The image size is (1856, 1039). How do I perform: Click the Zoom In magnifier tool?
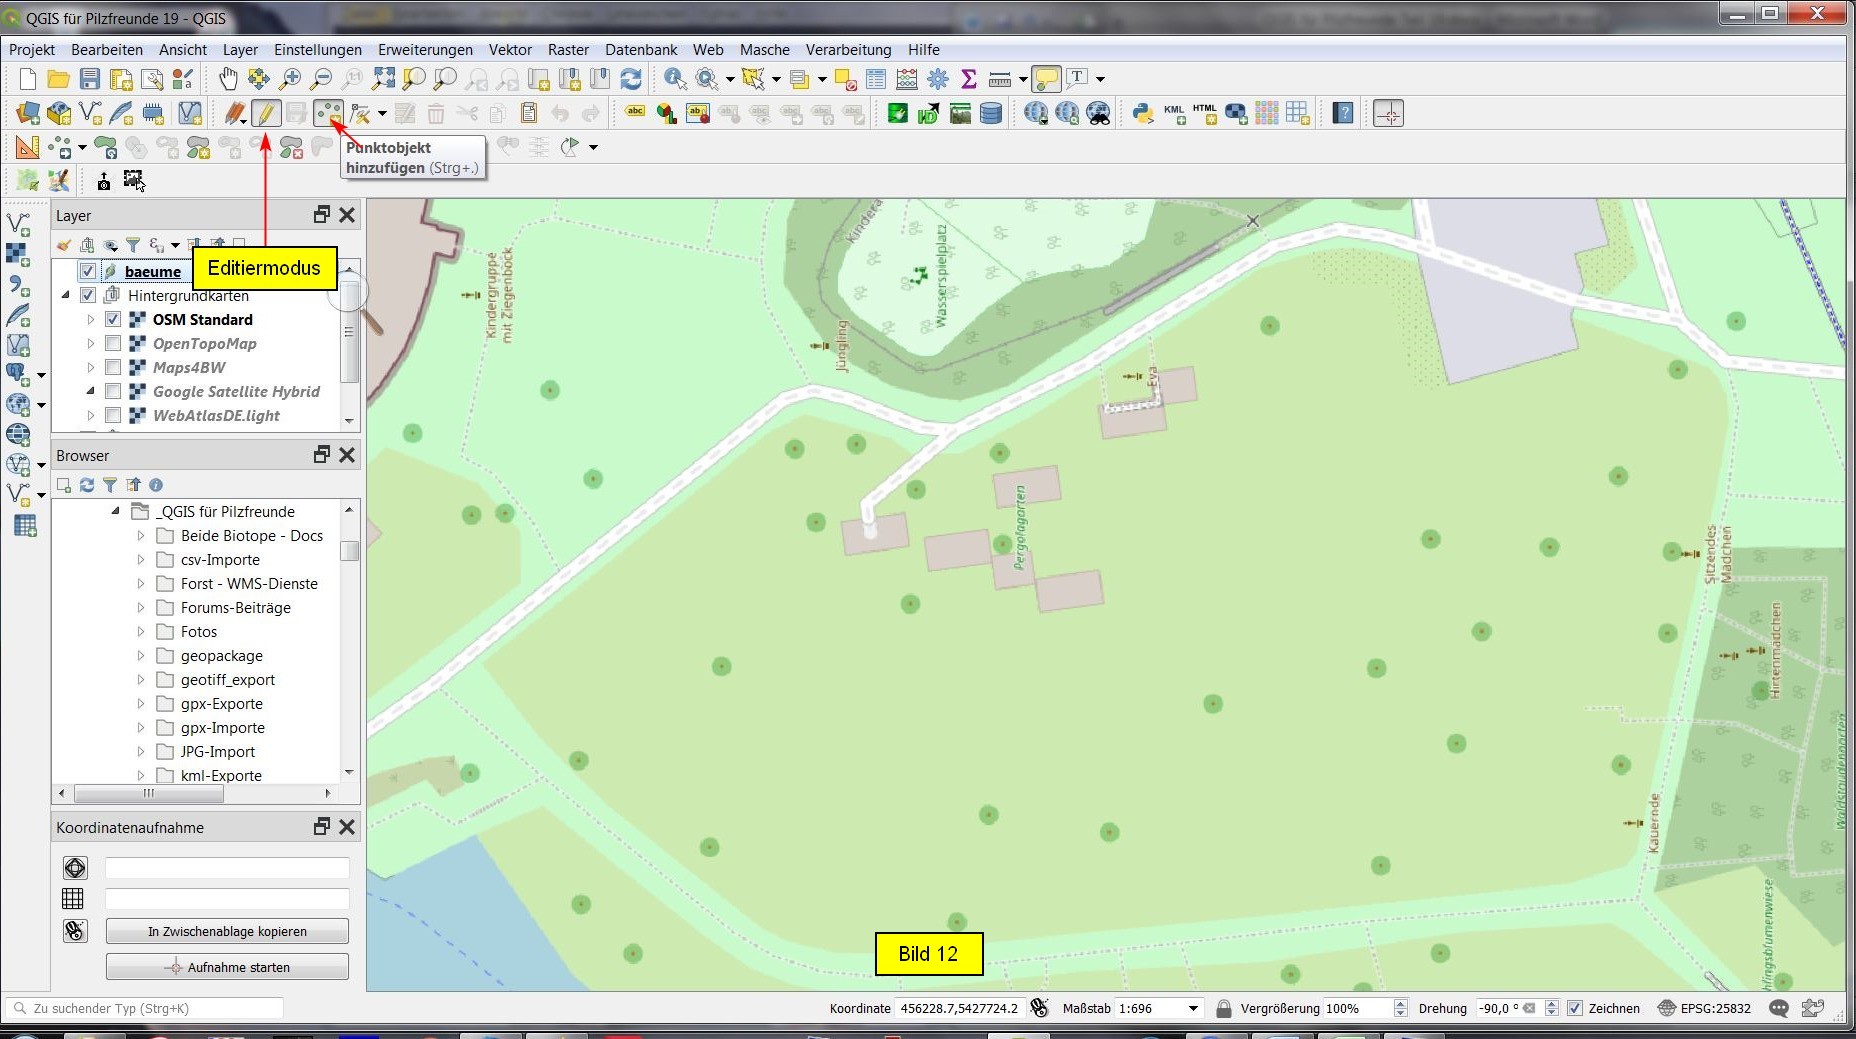pos(290,79)
